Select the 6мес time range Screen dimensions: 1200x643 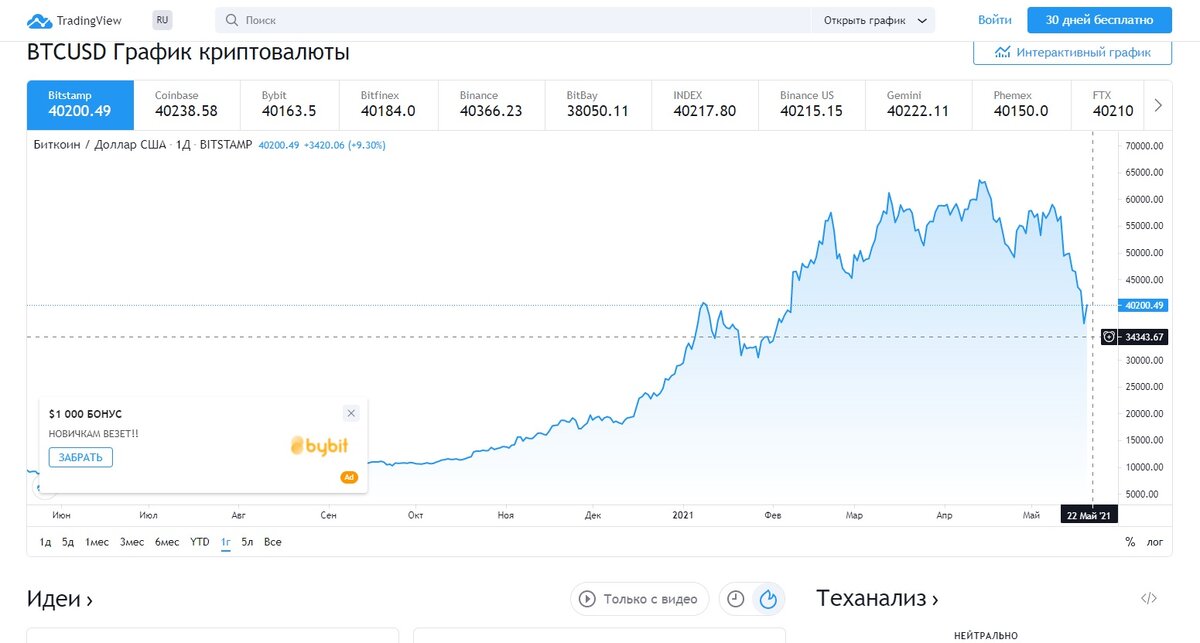tap(166, 542)
